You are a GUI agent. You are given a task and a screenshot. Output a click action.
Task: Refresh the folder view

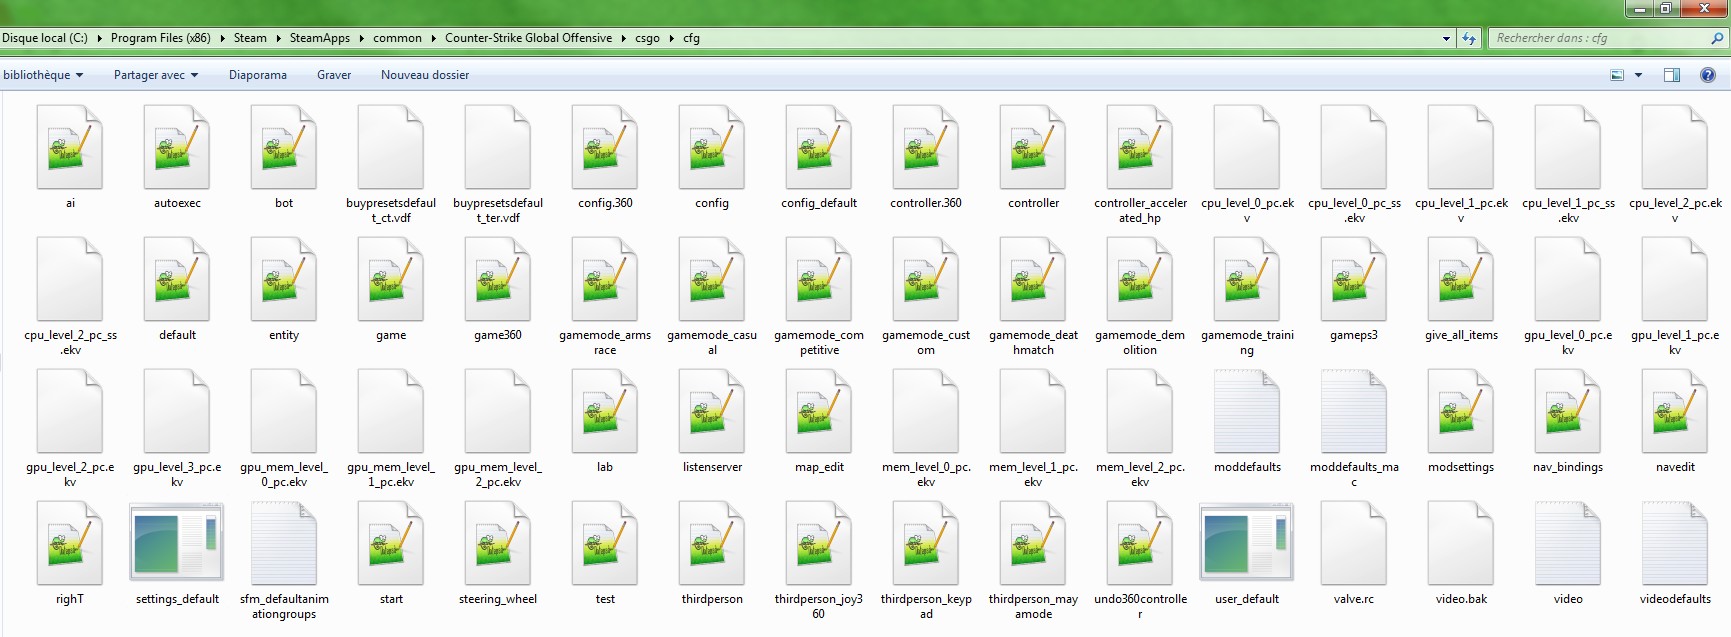[1469, 39]
